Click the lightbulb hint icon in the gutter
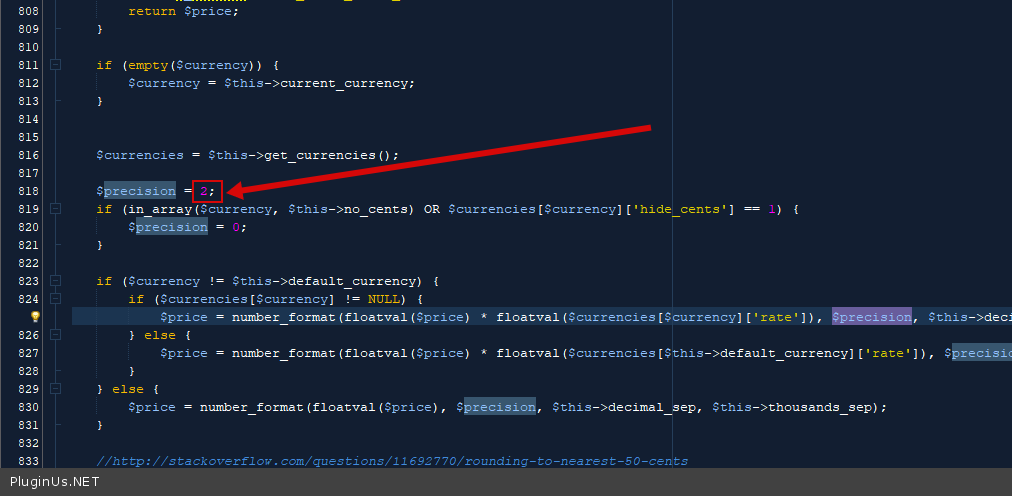Image resolution: width=1012 pixels, height=496 pixels. point(35,317)
